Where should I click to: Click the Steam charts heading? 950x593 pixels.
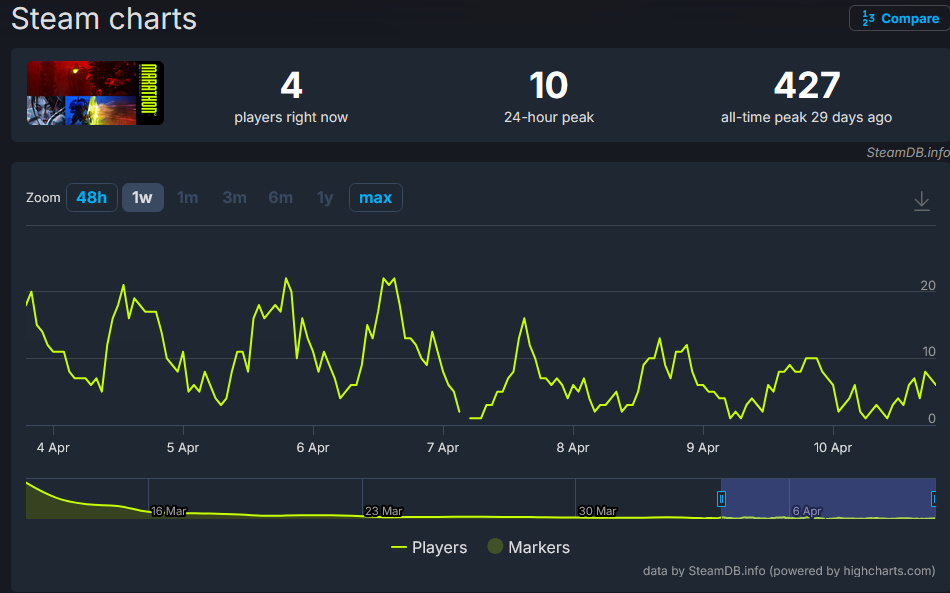[104, 19]
